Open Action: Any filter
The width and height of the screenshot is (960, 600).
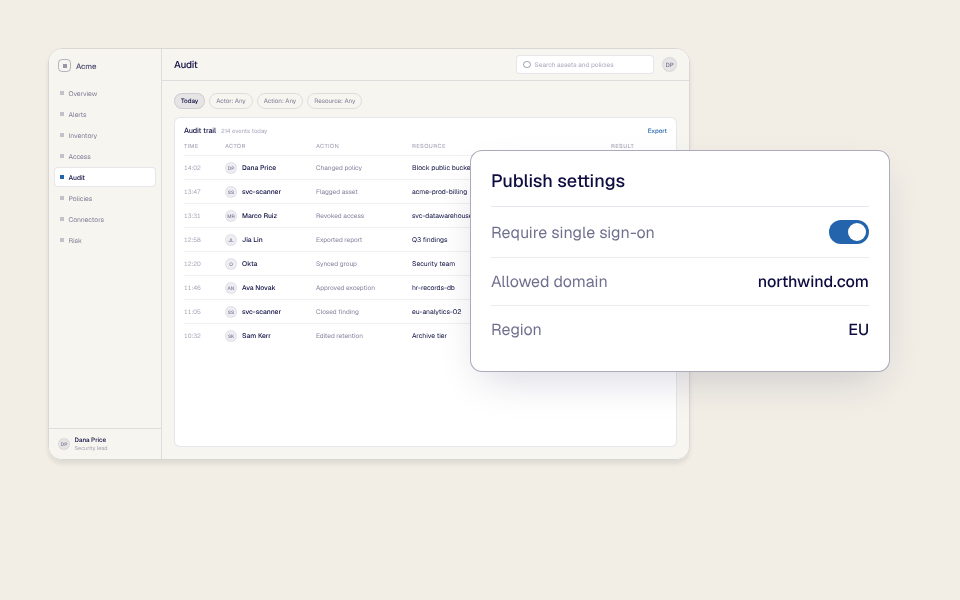tap(280, 101)
